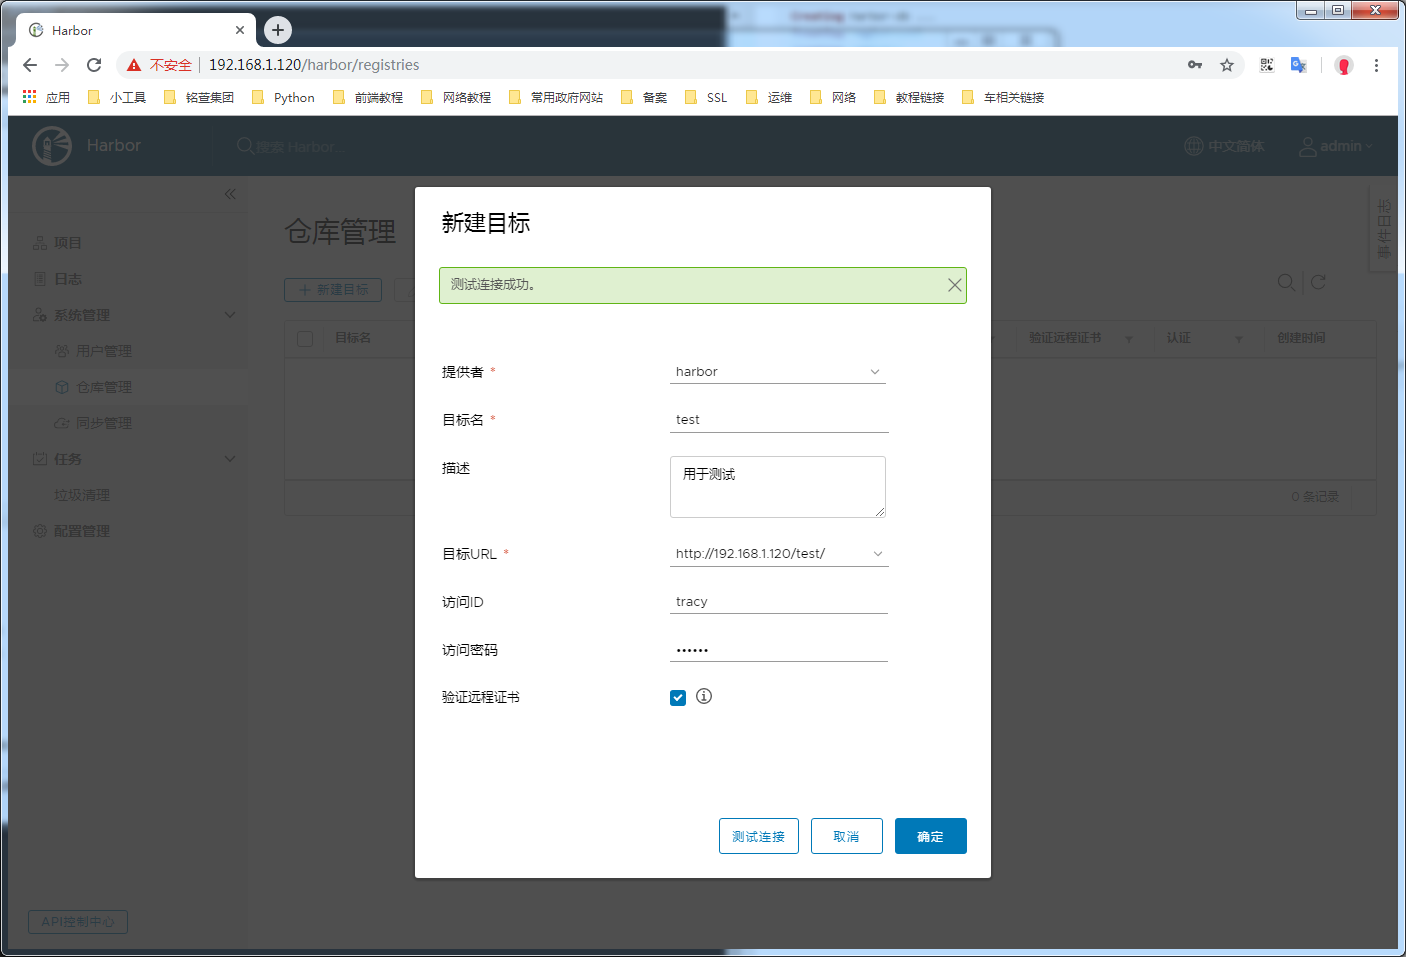The height and width of the screenshot is (957, 1406).
Task: Click the browser reload icon
Action: (94, 65)
